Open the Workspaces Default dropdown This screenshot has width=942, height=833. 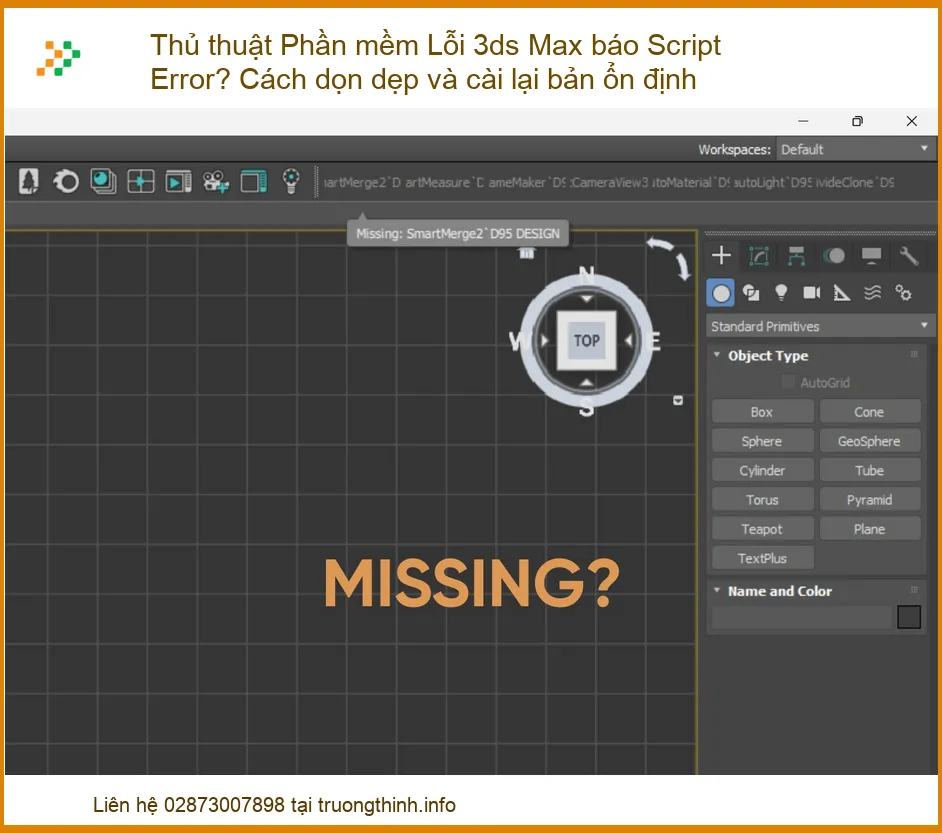pos(855,150)
